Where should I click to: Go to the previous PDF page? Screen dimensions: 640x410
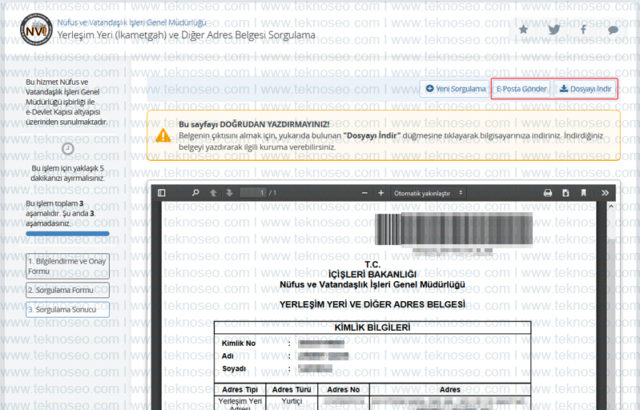pos(213,193)
